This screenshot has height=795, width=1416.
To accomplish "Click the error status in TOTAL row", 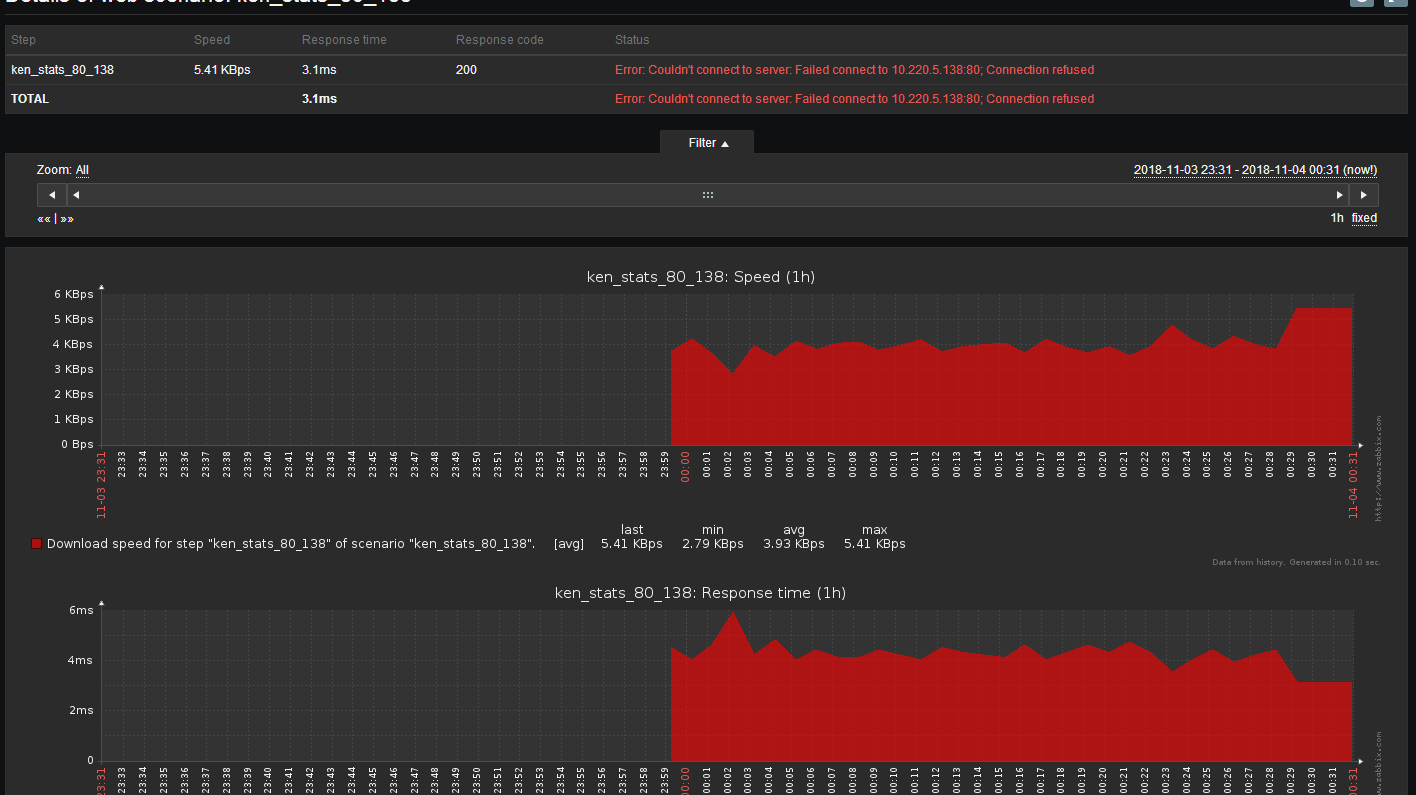I will (854, 99).
